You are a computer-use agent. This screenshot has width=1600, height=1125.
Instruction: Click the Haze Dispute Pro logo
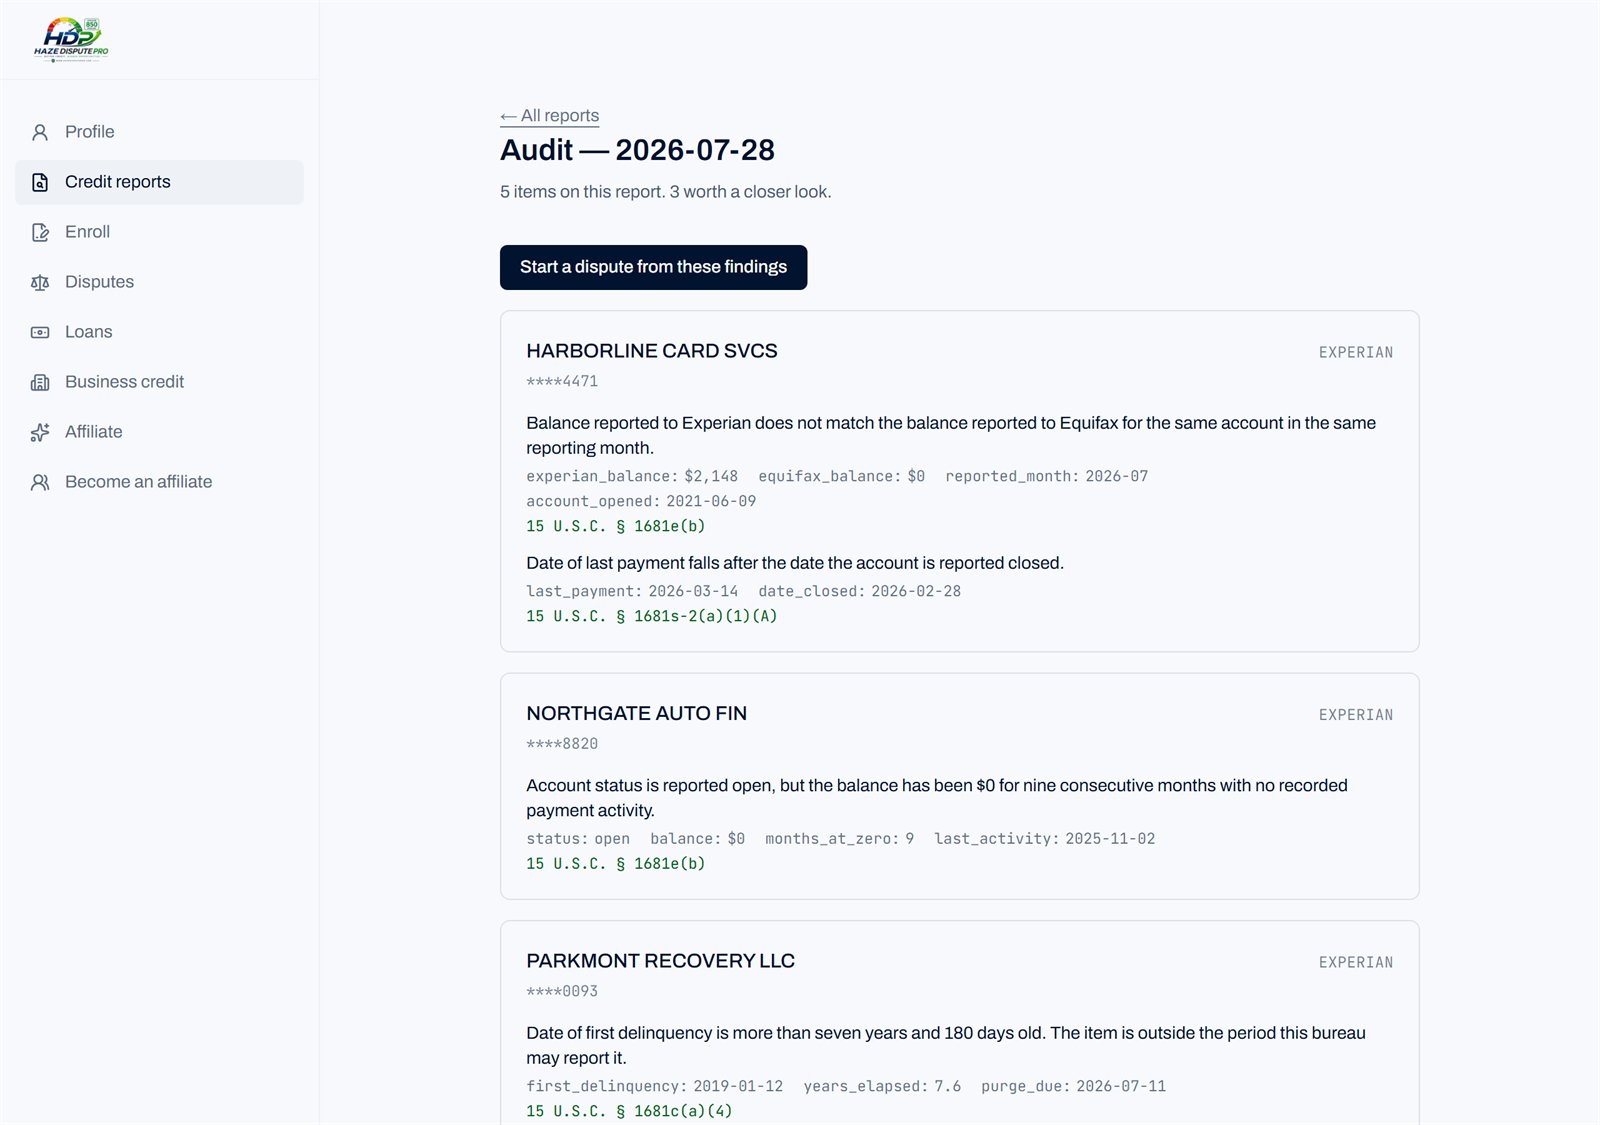71,40
